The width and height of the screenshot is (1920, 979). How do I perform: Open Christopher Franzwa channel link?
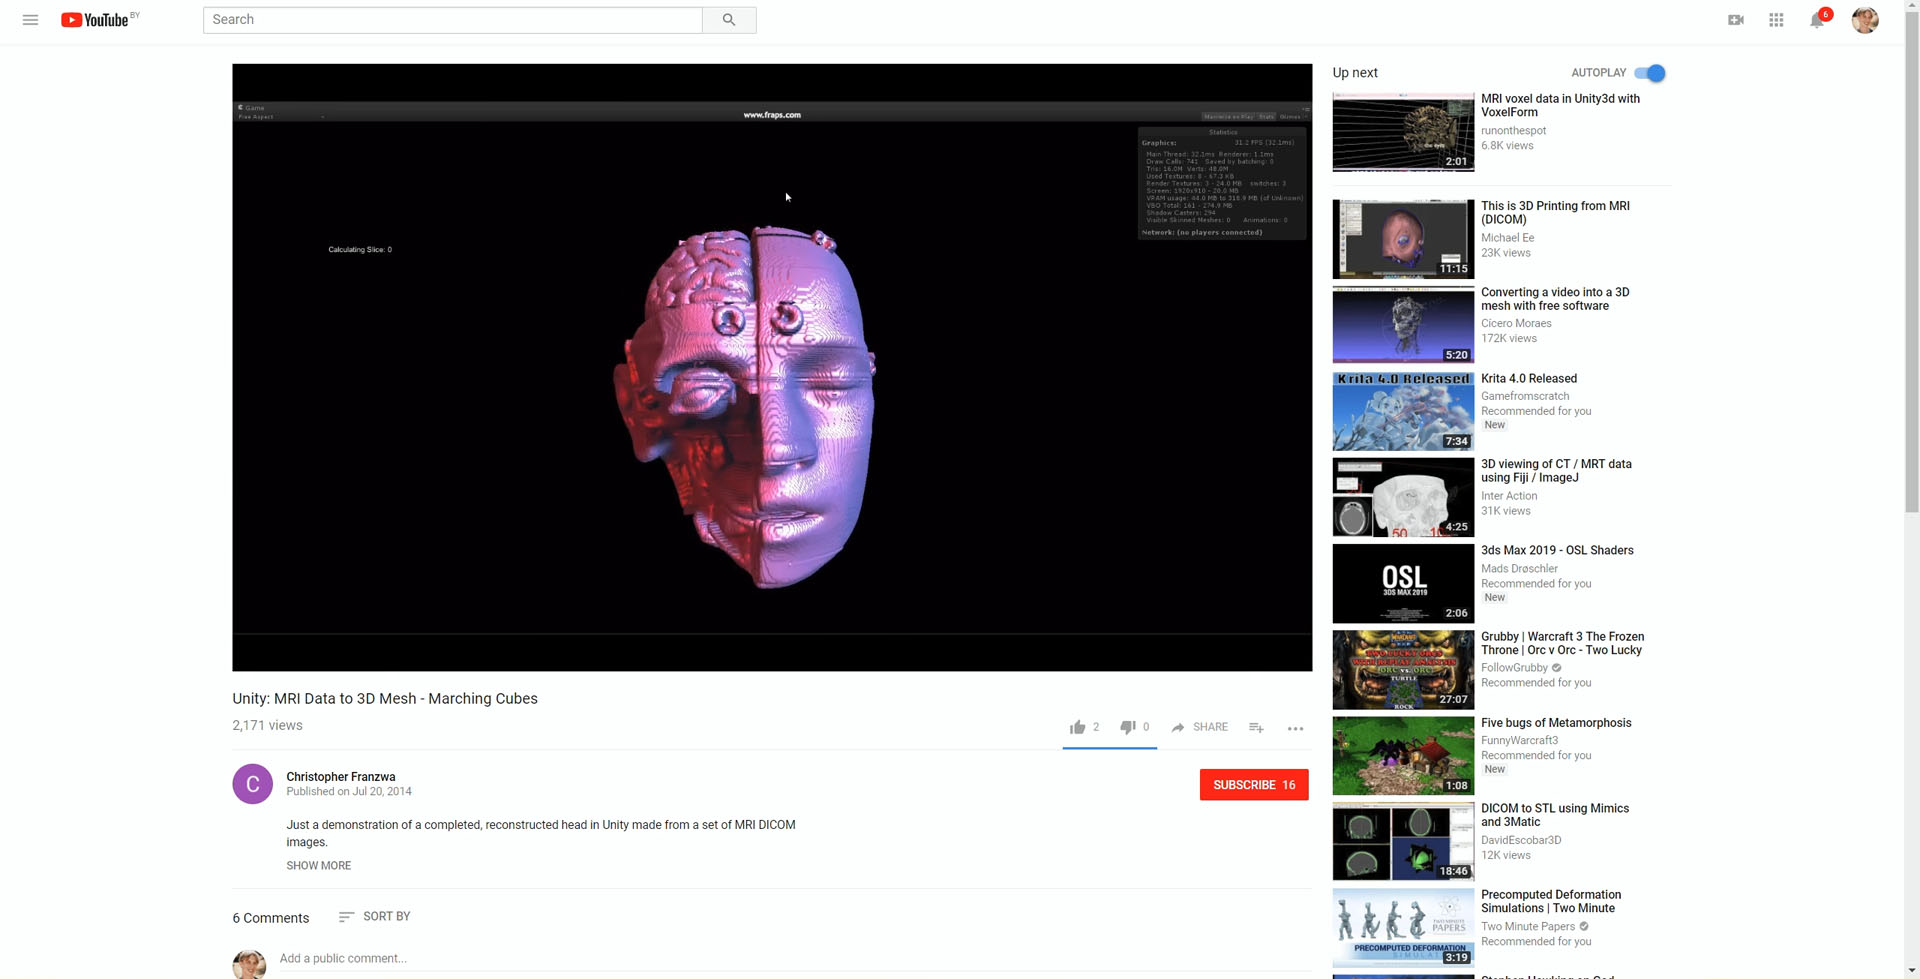pyautogui.click(x=341, y=777)
